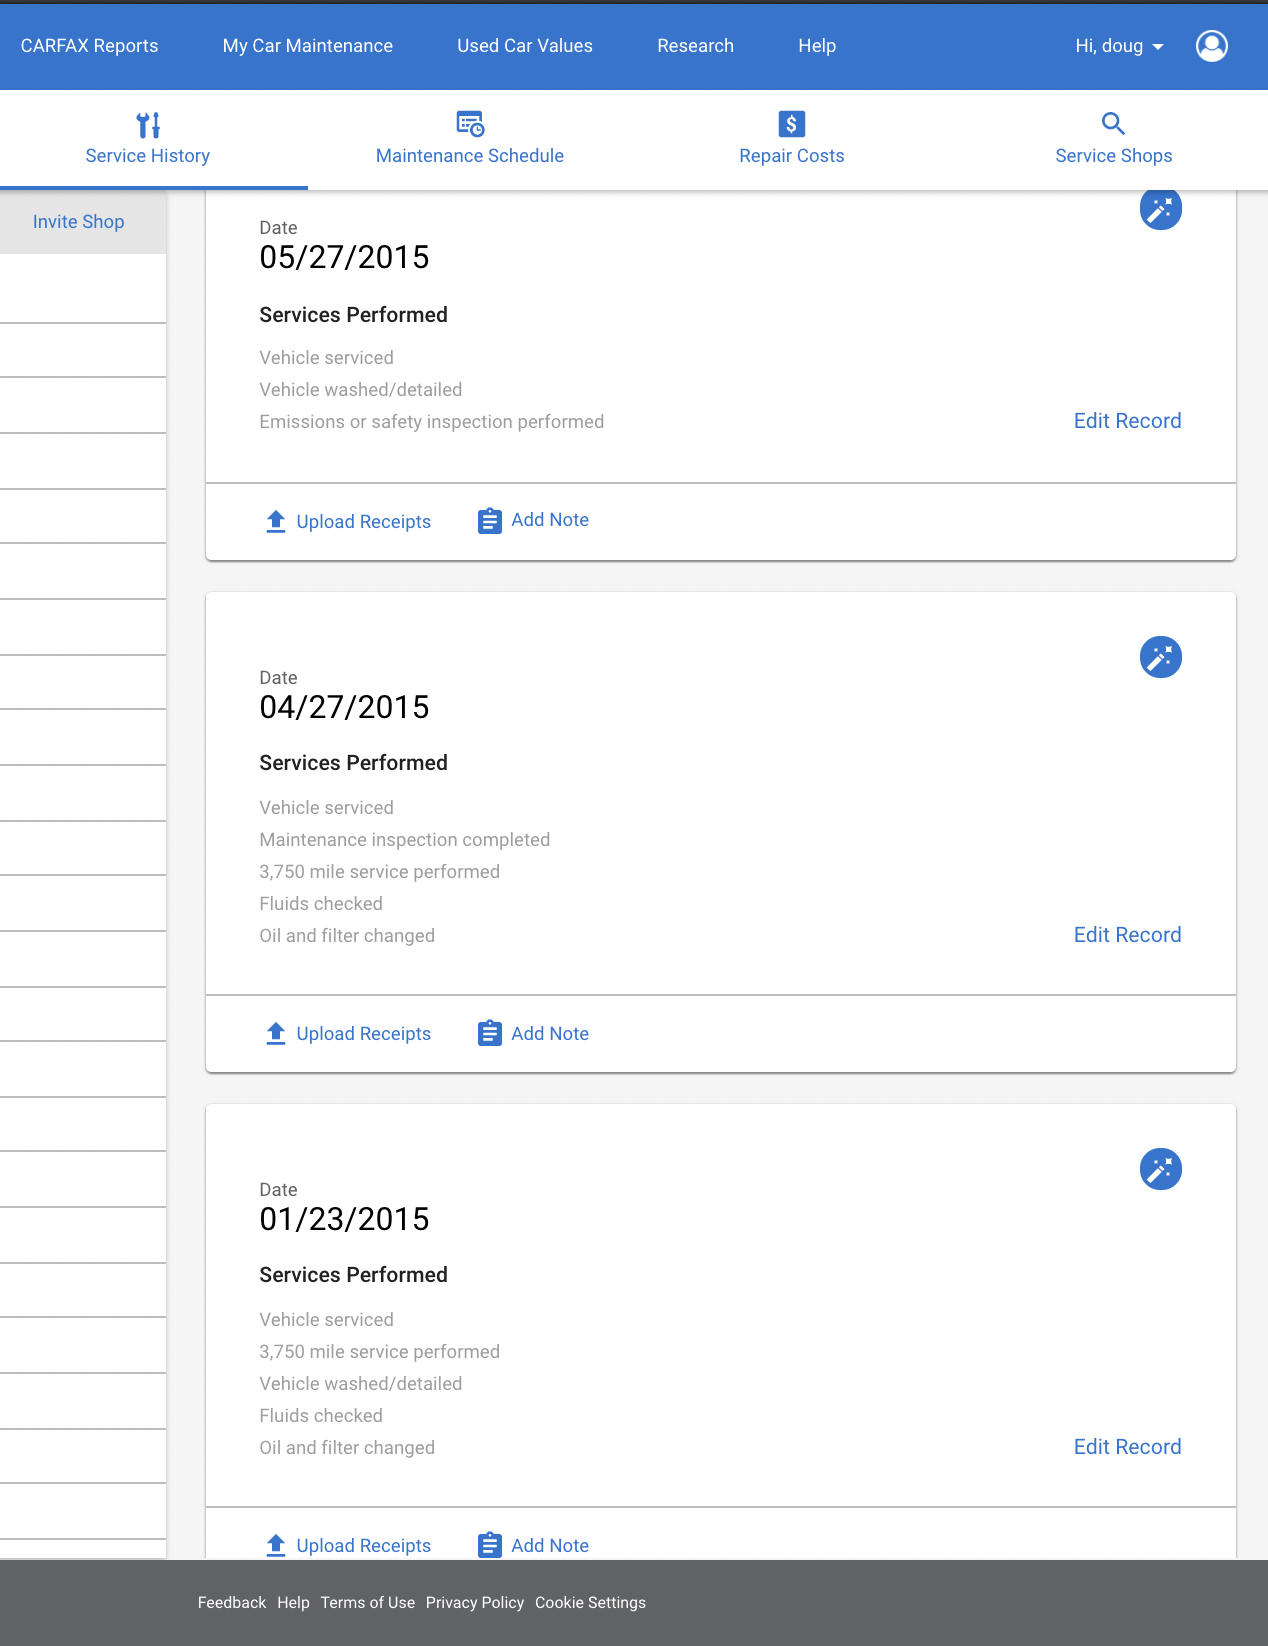This screenshot has width=1268, height=1646.
Task: Click the Repair Costs dollar icon
Action: pos(792,124)
